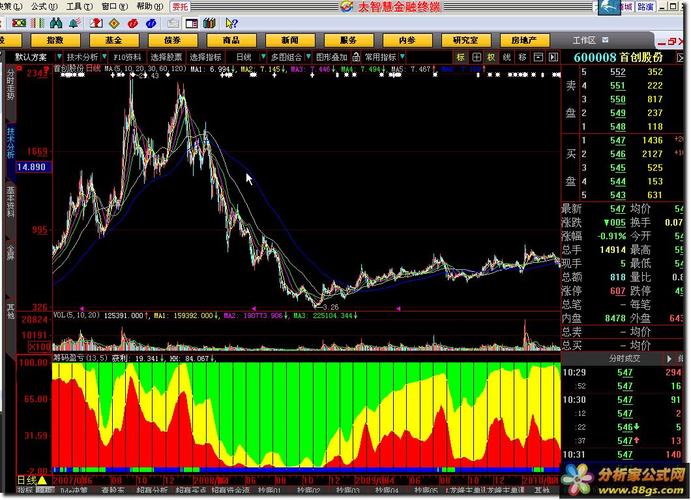Open the stacked books icon
Viewport: 691px width, 500px height.
[209, 23]
